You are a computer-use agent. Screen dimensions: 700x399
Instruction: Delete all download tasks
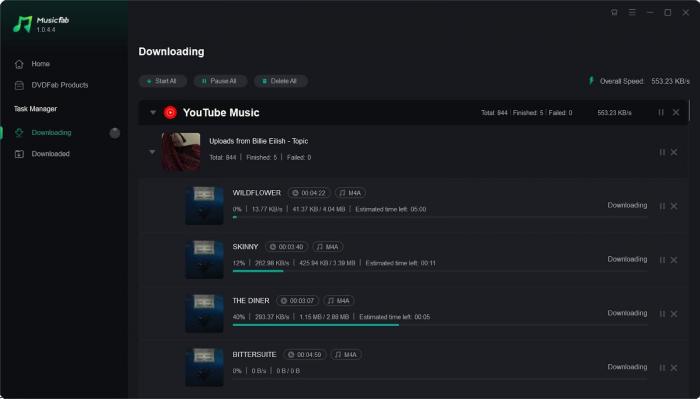[280, 81]
